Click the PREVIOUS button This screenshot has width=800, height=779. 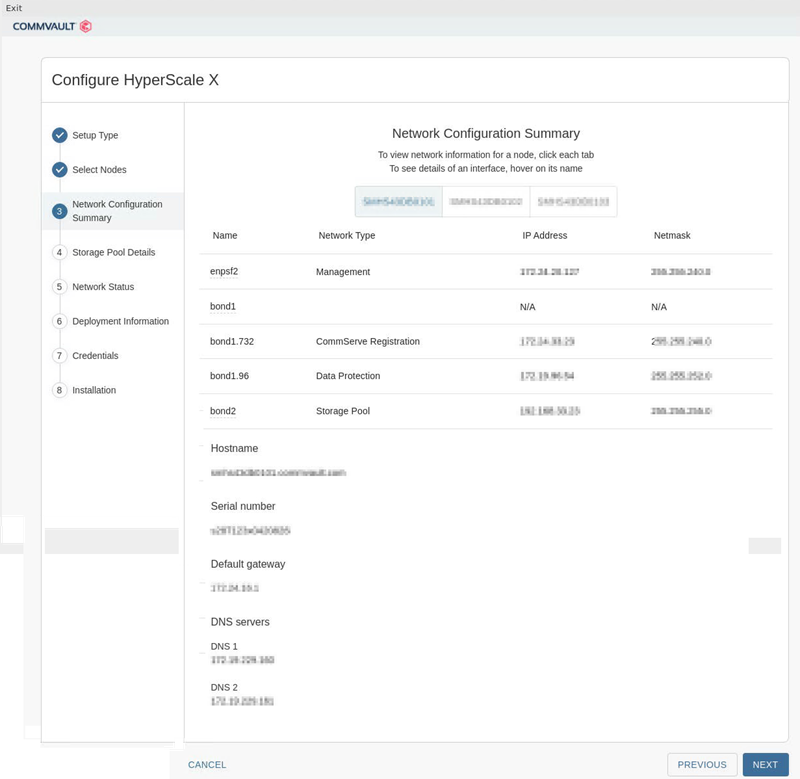tap(702, 764)
